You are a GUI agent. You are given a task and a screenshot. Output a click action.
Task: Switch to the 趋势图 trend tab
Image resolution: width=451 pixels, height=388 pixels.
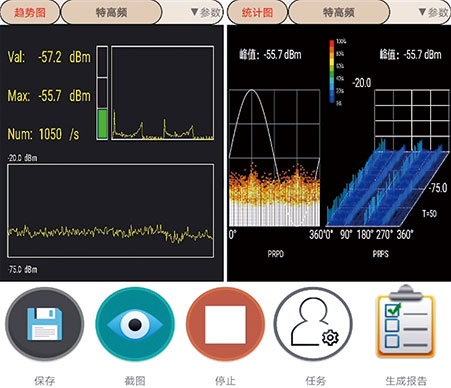pos(30,13)
